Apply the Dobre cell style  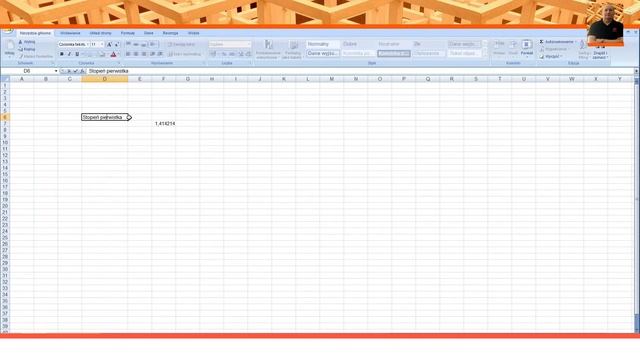tap(358, 44)
